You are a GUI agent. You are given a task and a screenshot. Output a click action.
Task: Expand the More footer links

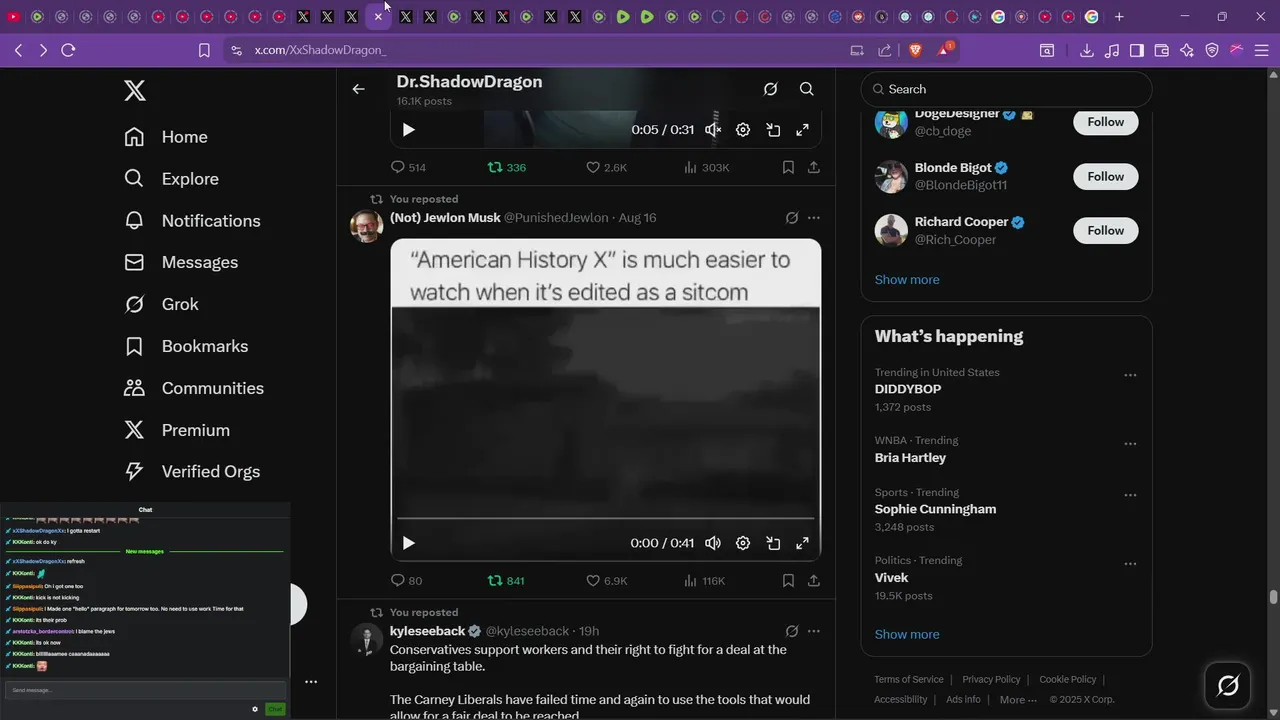[1018, 700]
